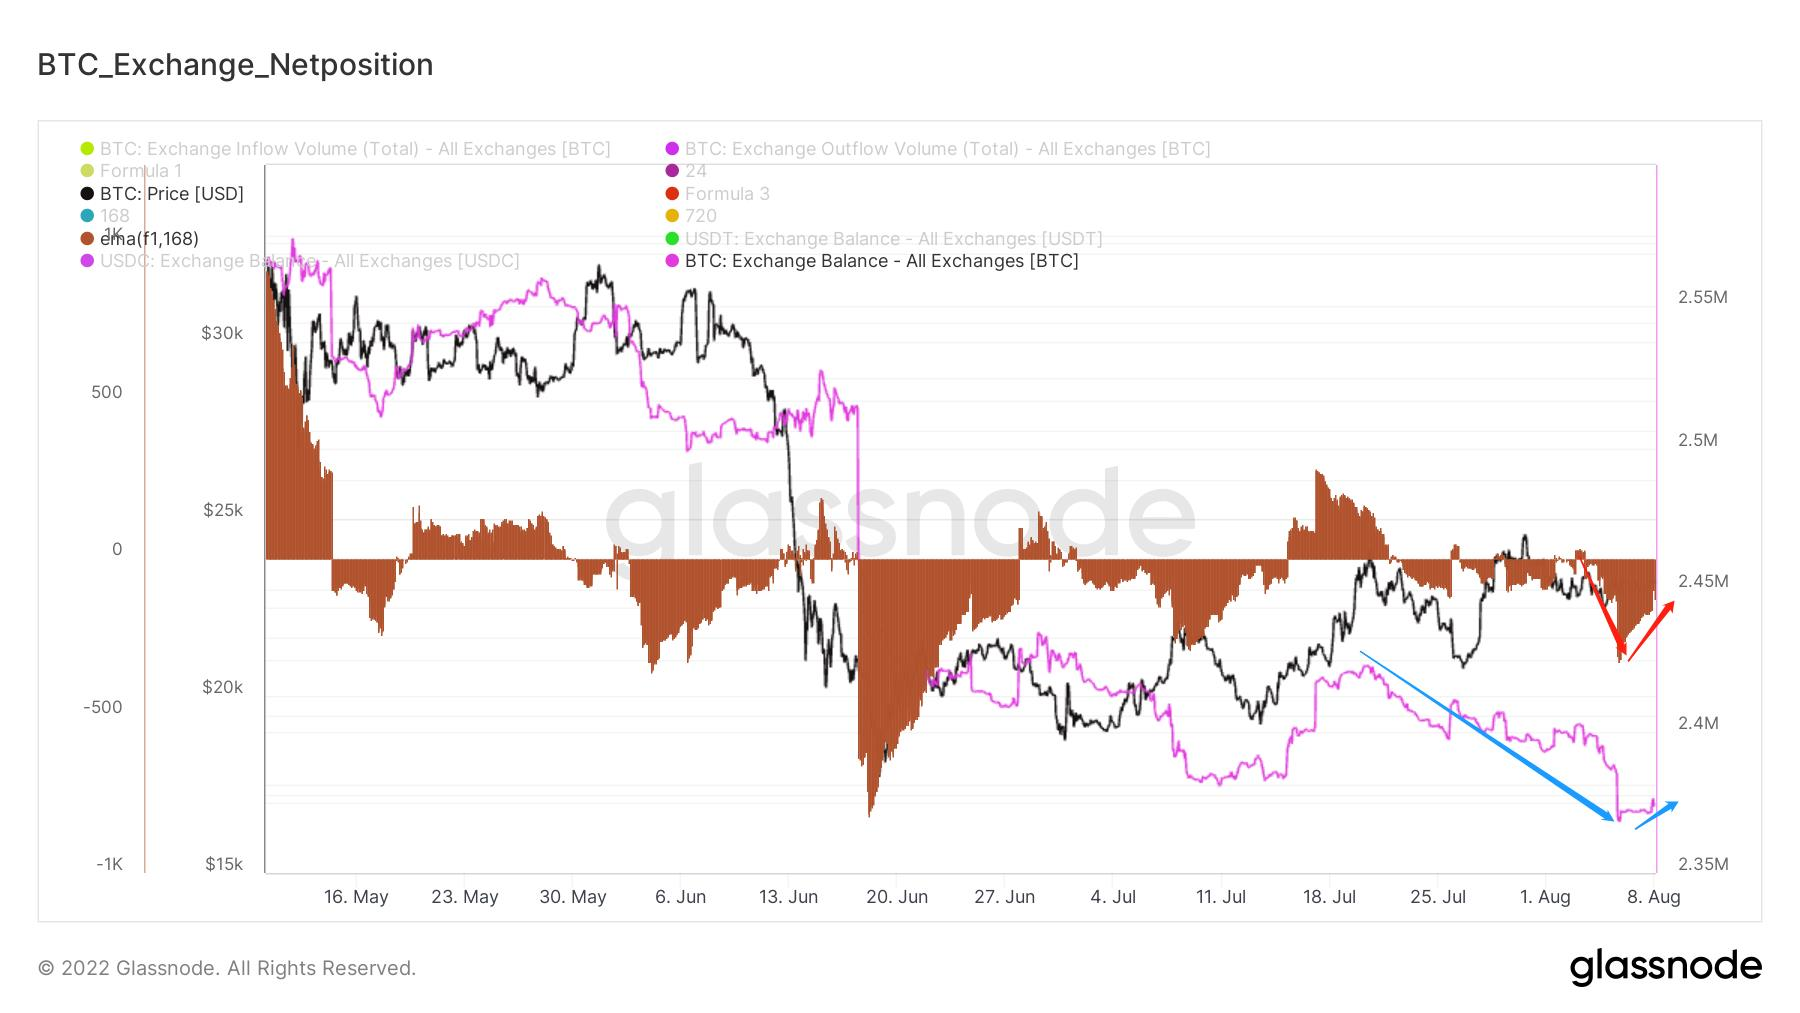Click the purple 24 legend dot
The width and height of the screenshot is (1800, 1013).
(672, 171)
